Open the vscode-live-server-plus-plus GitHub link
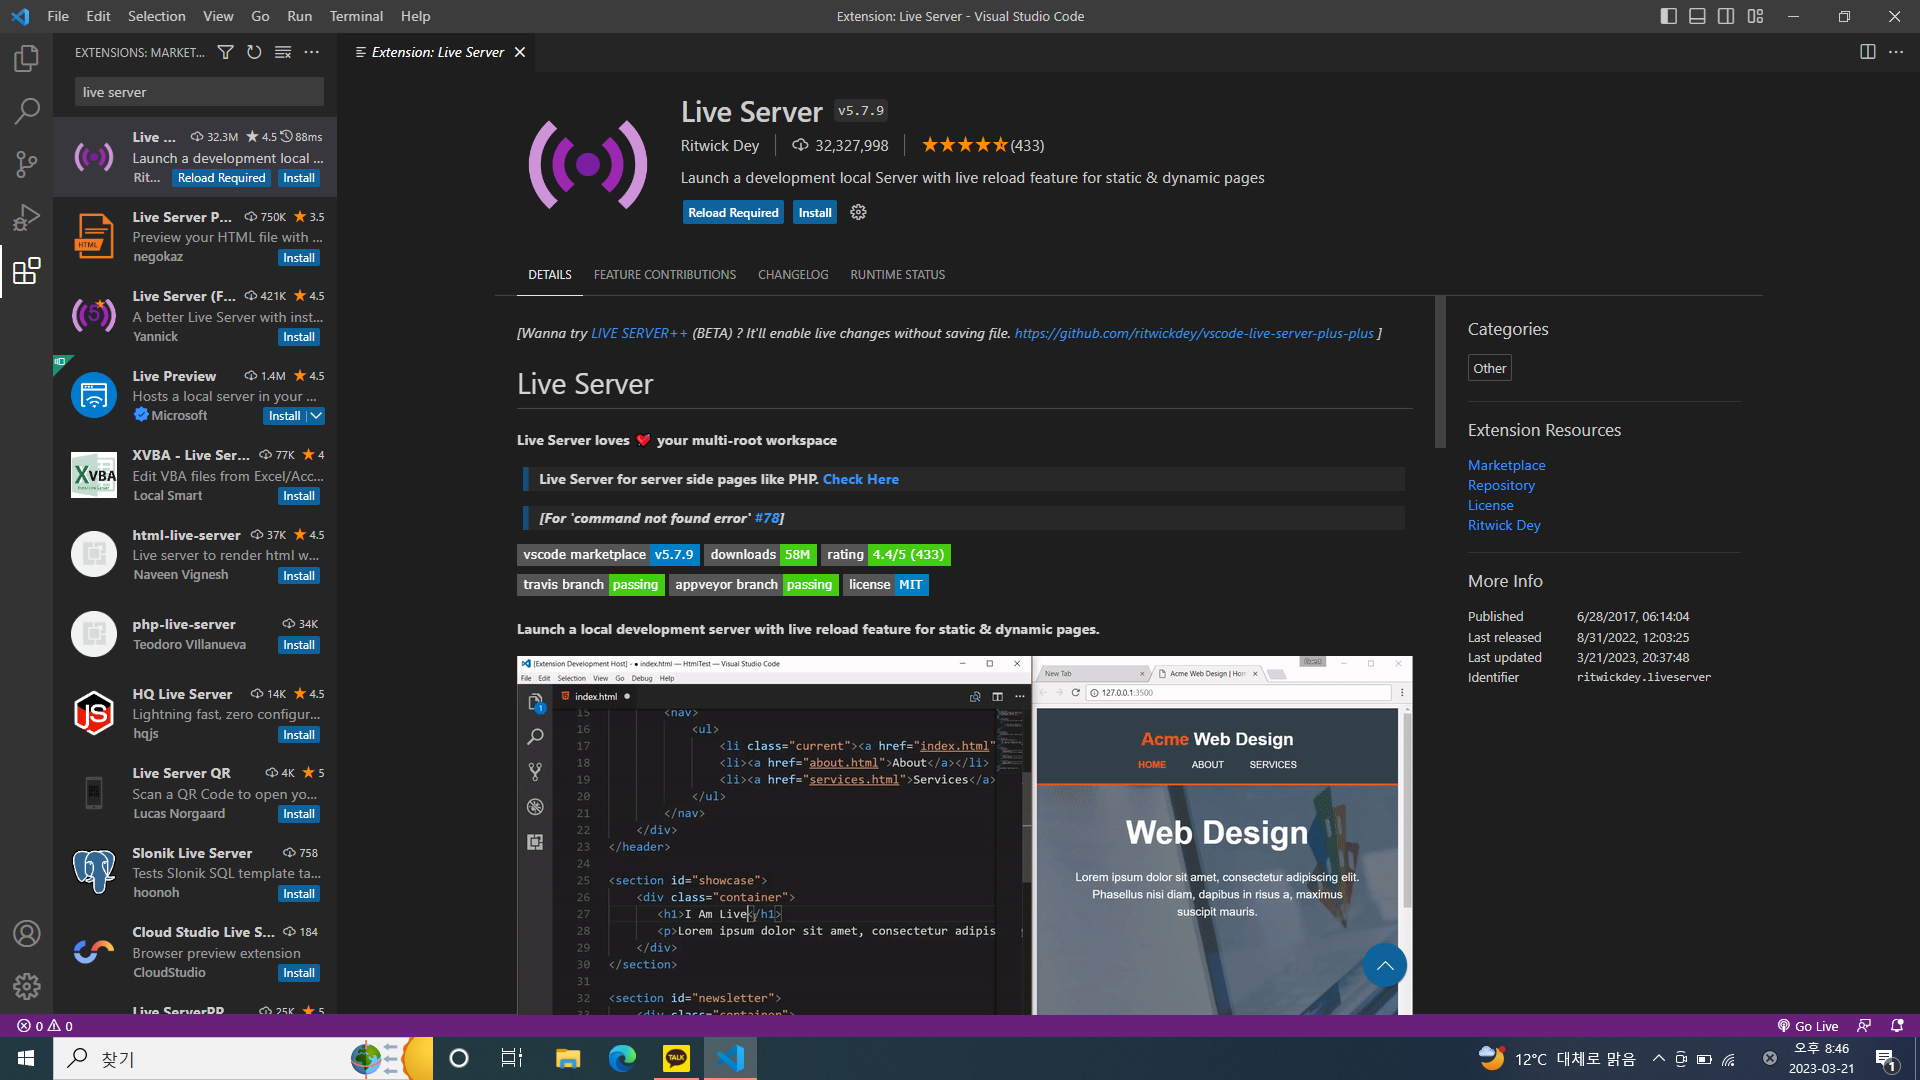Image resolution: width=1920 pixels, height=1080 pixels. (1194, 333)
